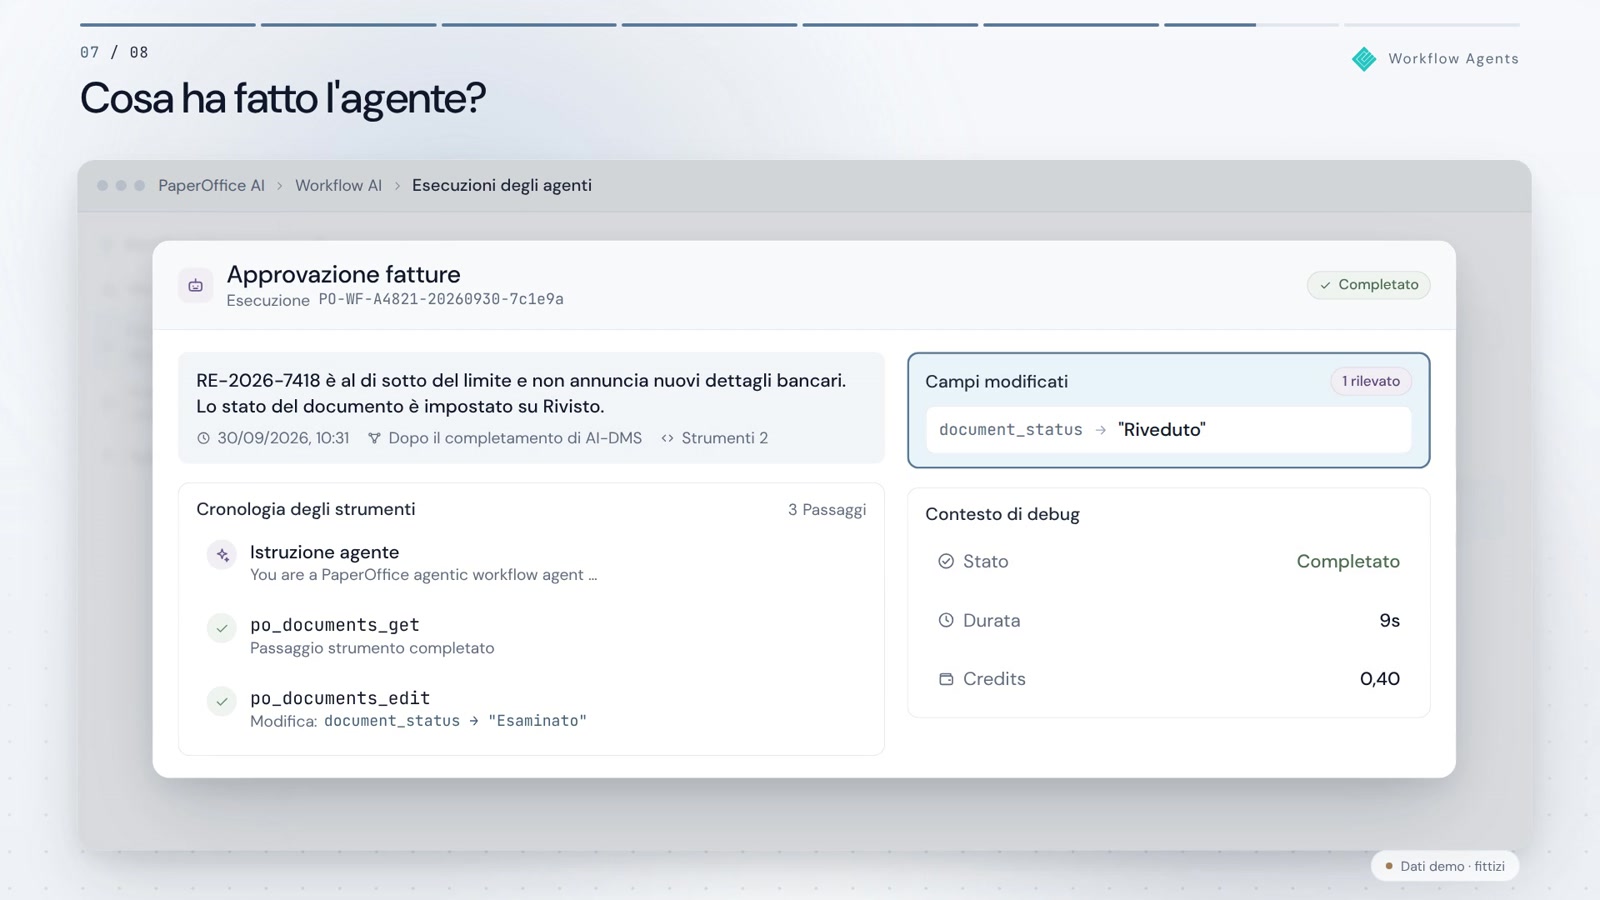Click the checkmark icon for po_documents_get

click(x=222, y=628)
